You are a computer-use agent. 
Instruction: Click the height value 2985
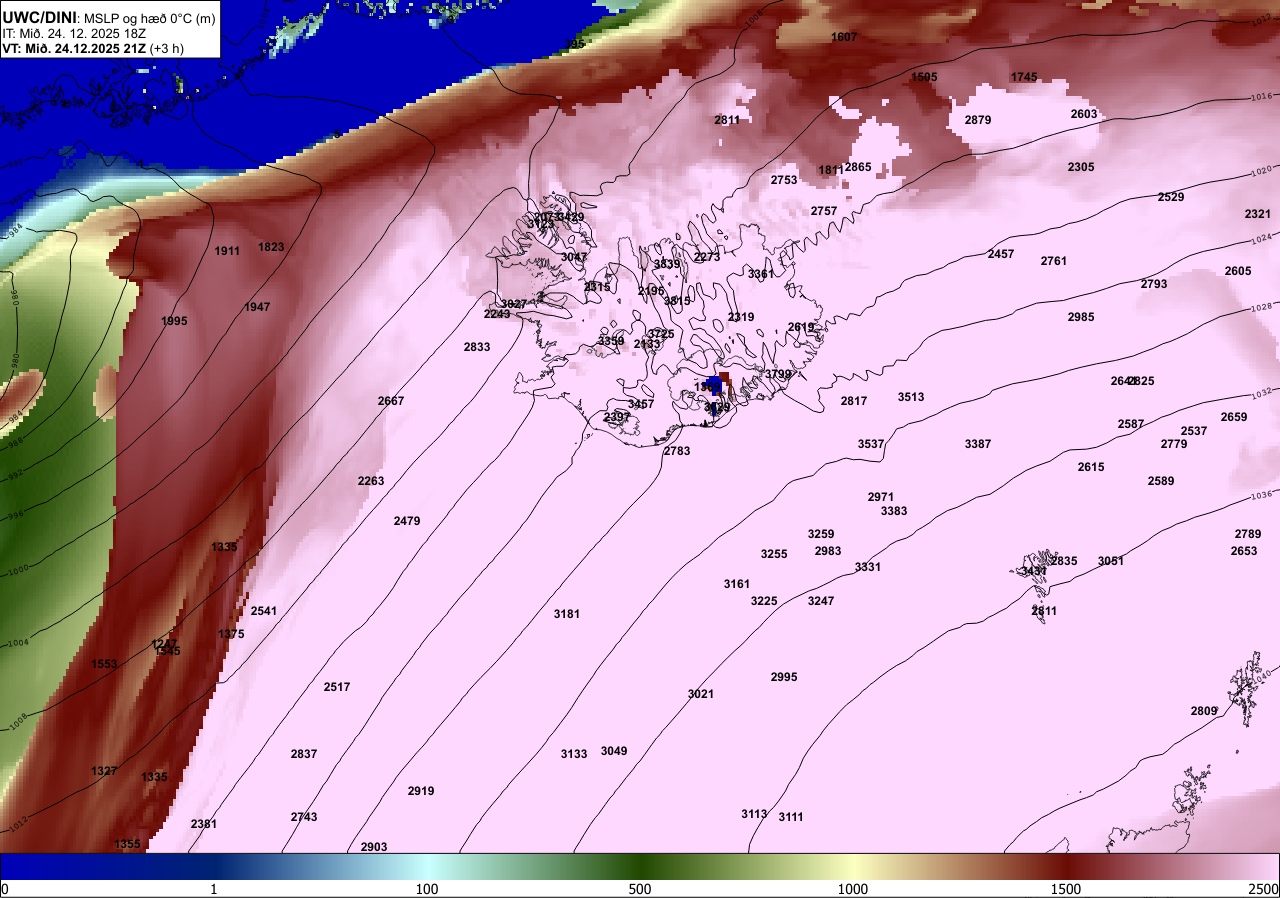click(x=1080, y=317)
